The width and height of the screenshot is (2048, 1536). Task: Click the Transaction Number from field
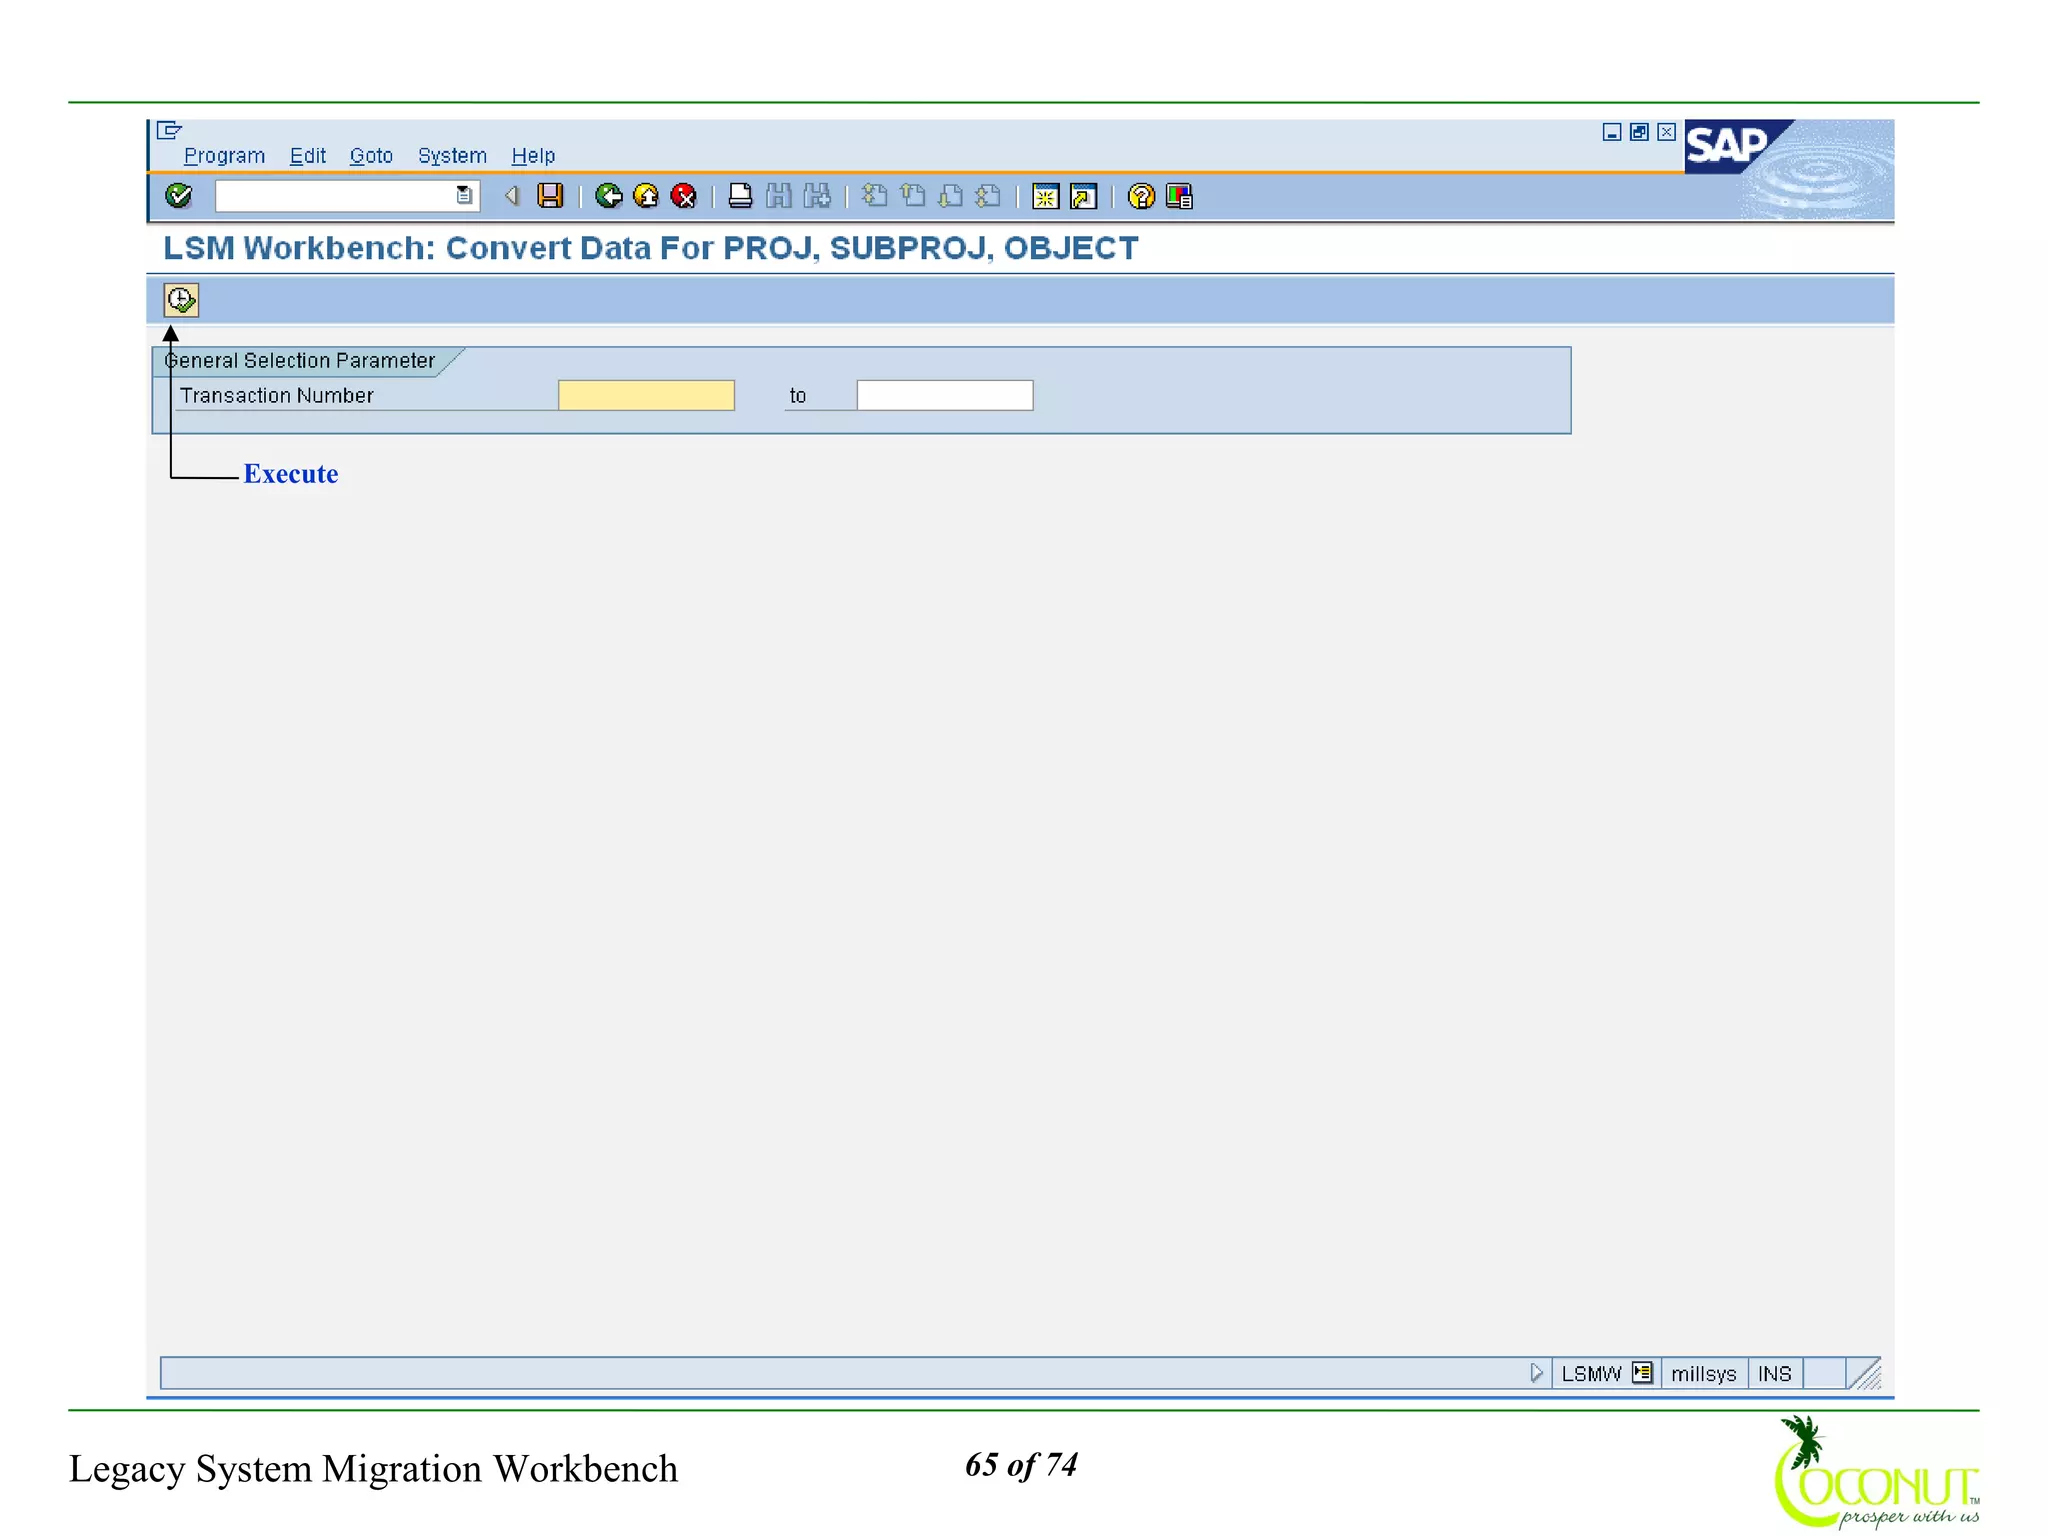646,395
